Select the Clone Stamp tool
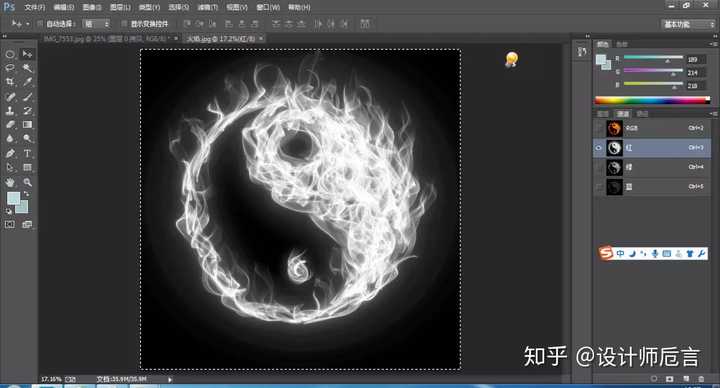Image resolution: width=720 pixels, height=388 pixels. [10, 111]
